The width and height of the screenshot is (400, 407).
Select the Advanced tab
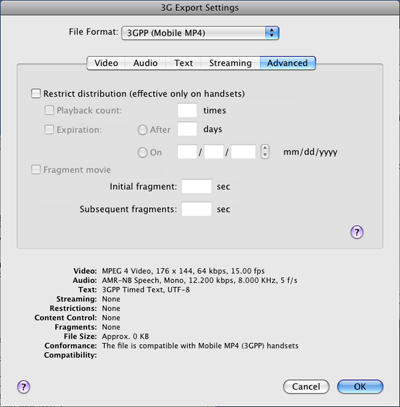pyautogui.click(x=287, y=63)
